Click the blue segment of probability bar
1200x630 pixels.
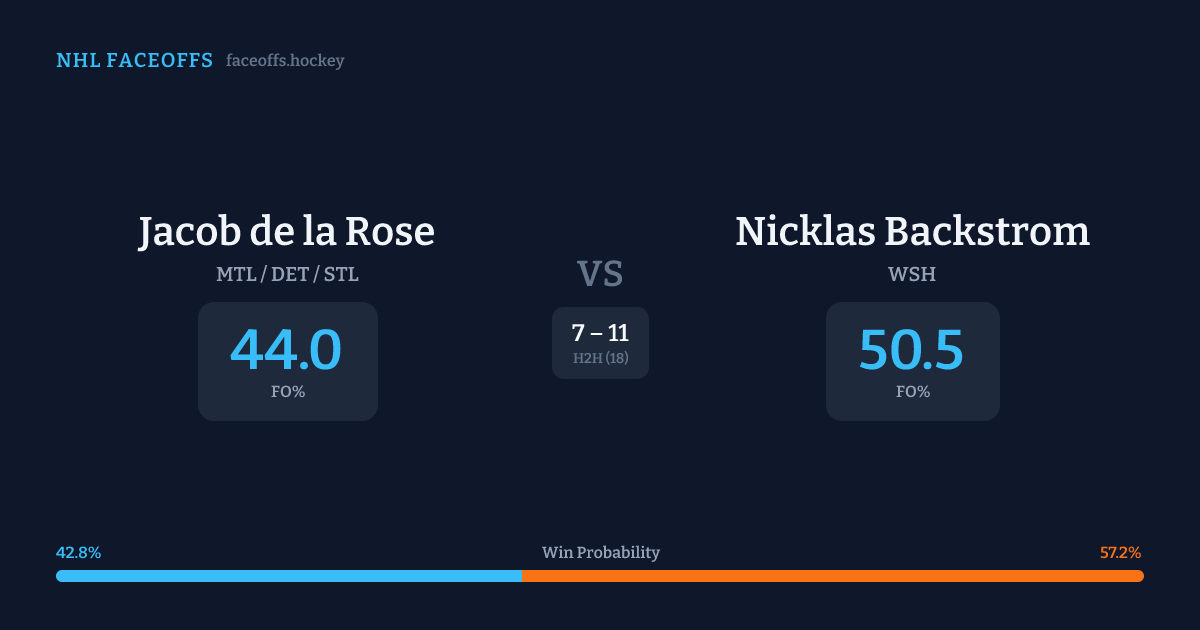288,576
